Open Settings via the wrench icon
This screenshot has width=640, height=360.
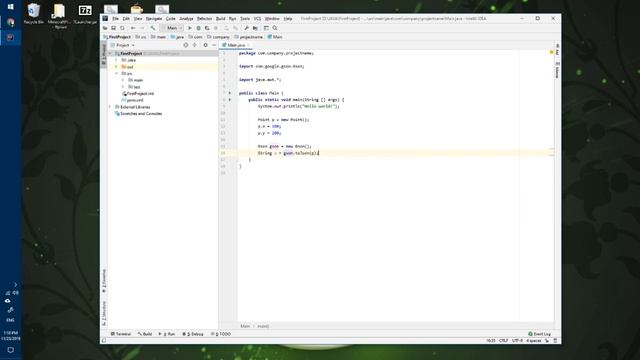(x=247, y=28)
